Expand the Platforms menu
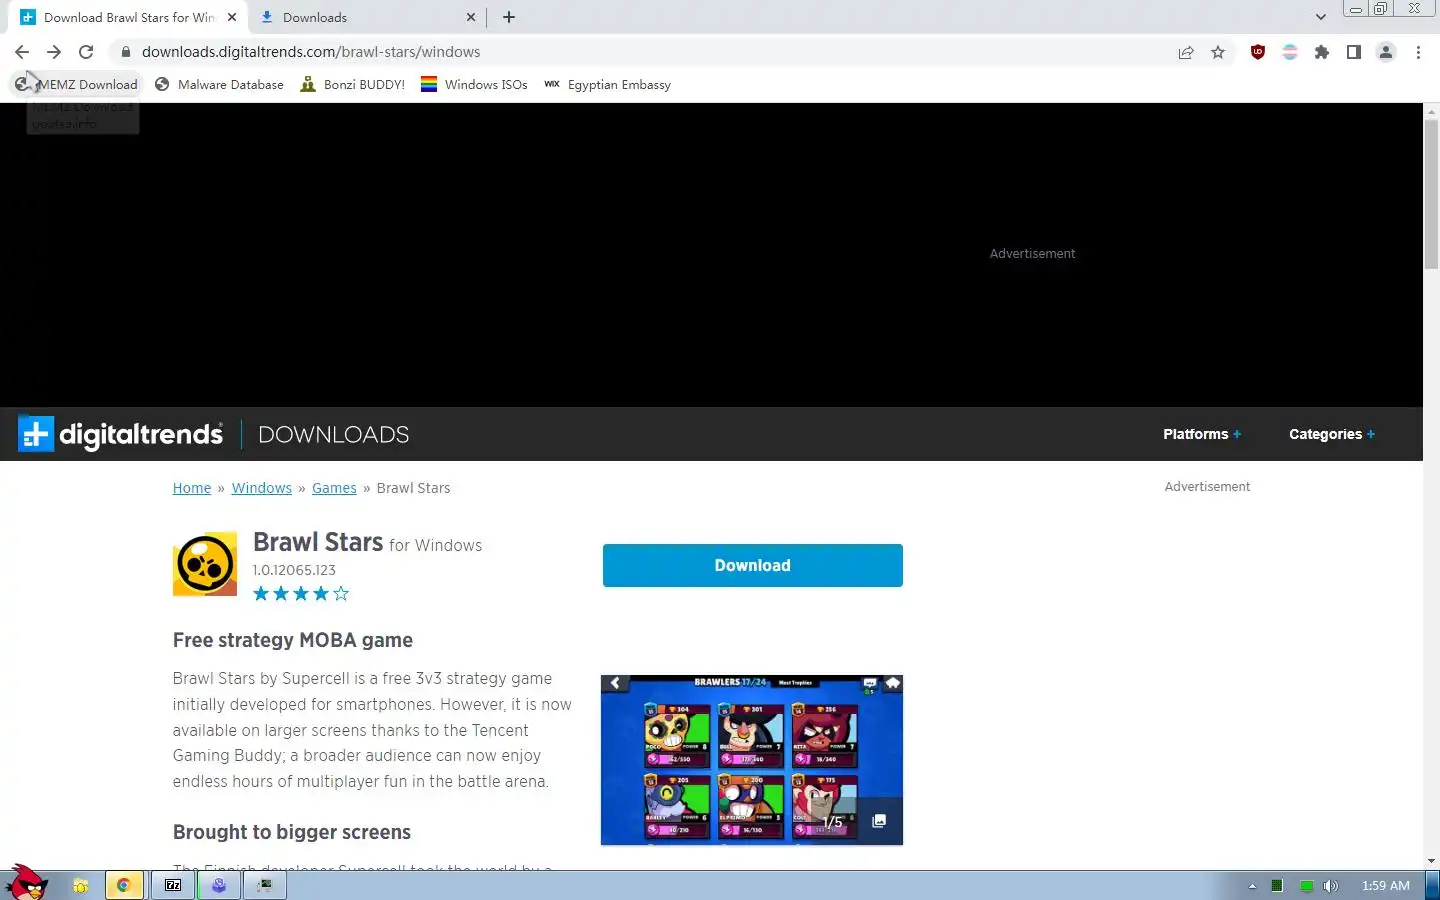Image resolution: width=1440 pixels, height=900 pixels. click(1202, 434)
